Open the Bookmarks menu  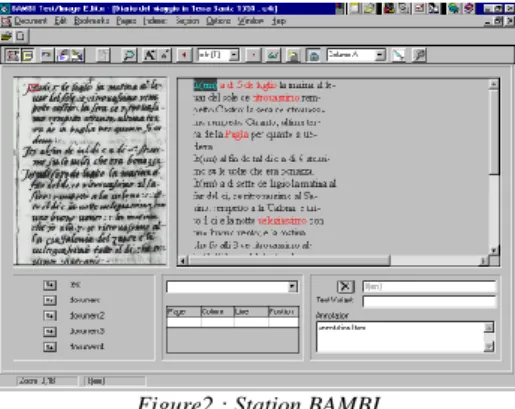92,21
